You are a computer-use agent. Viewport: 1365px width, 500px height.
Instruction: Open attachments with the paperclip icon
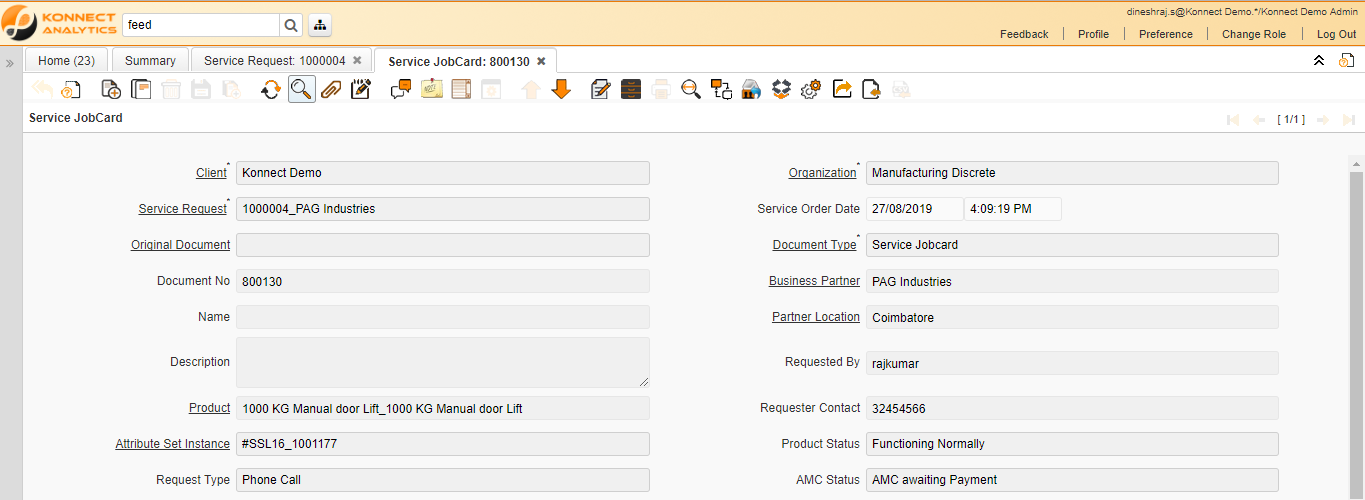331,89
